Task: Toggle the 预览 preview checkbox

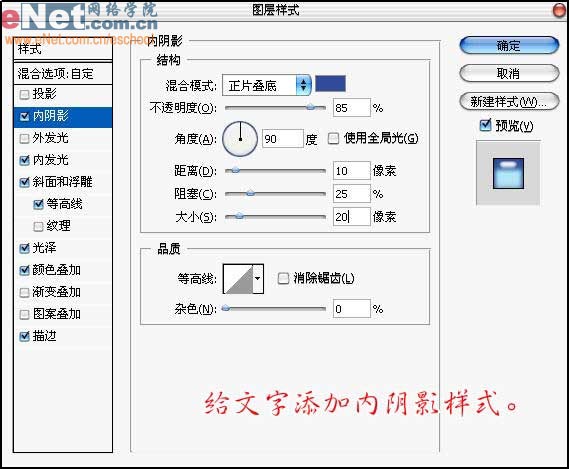Action: click(485, 125)
